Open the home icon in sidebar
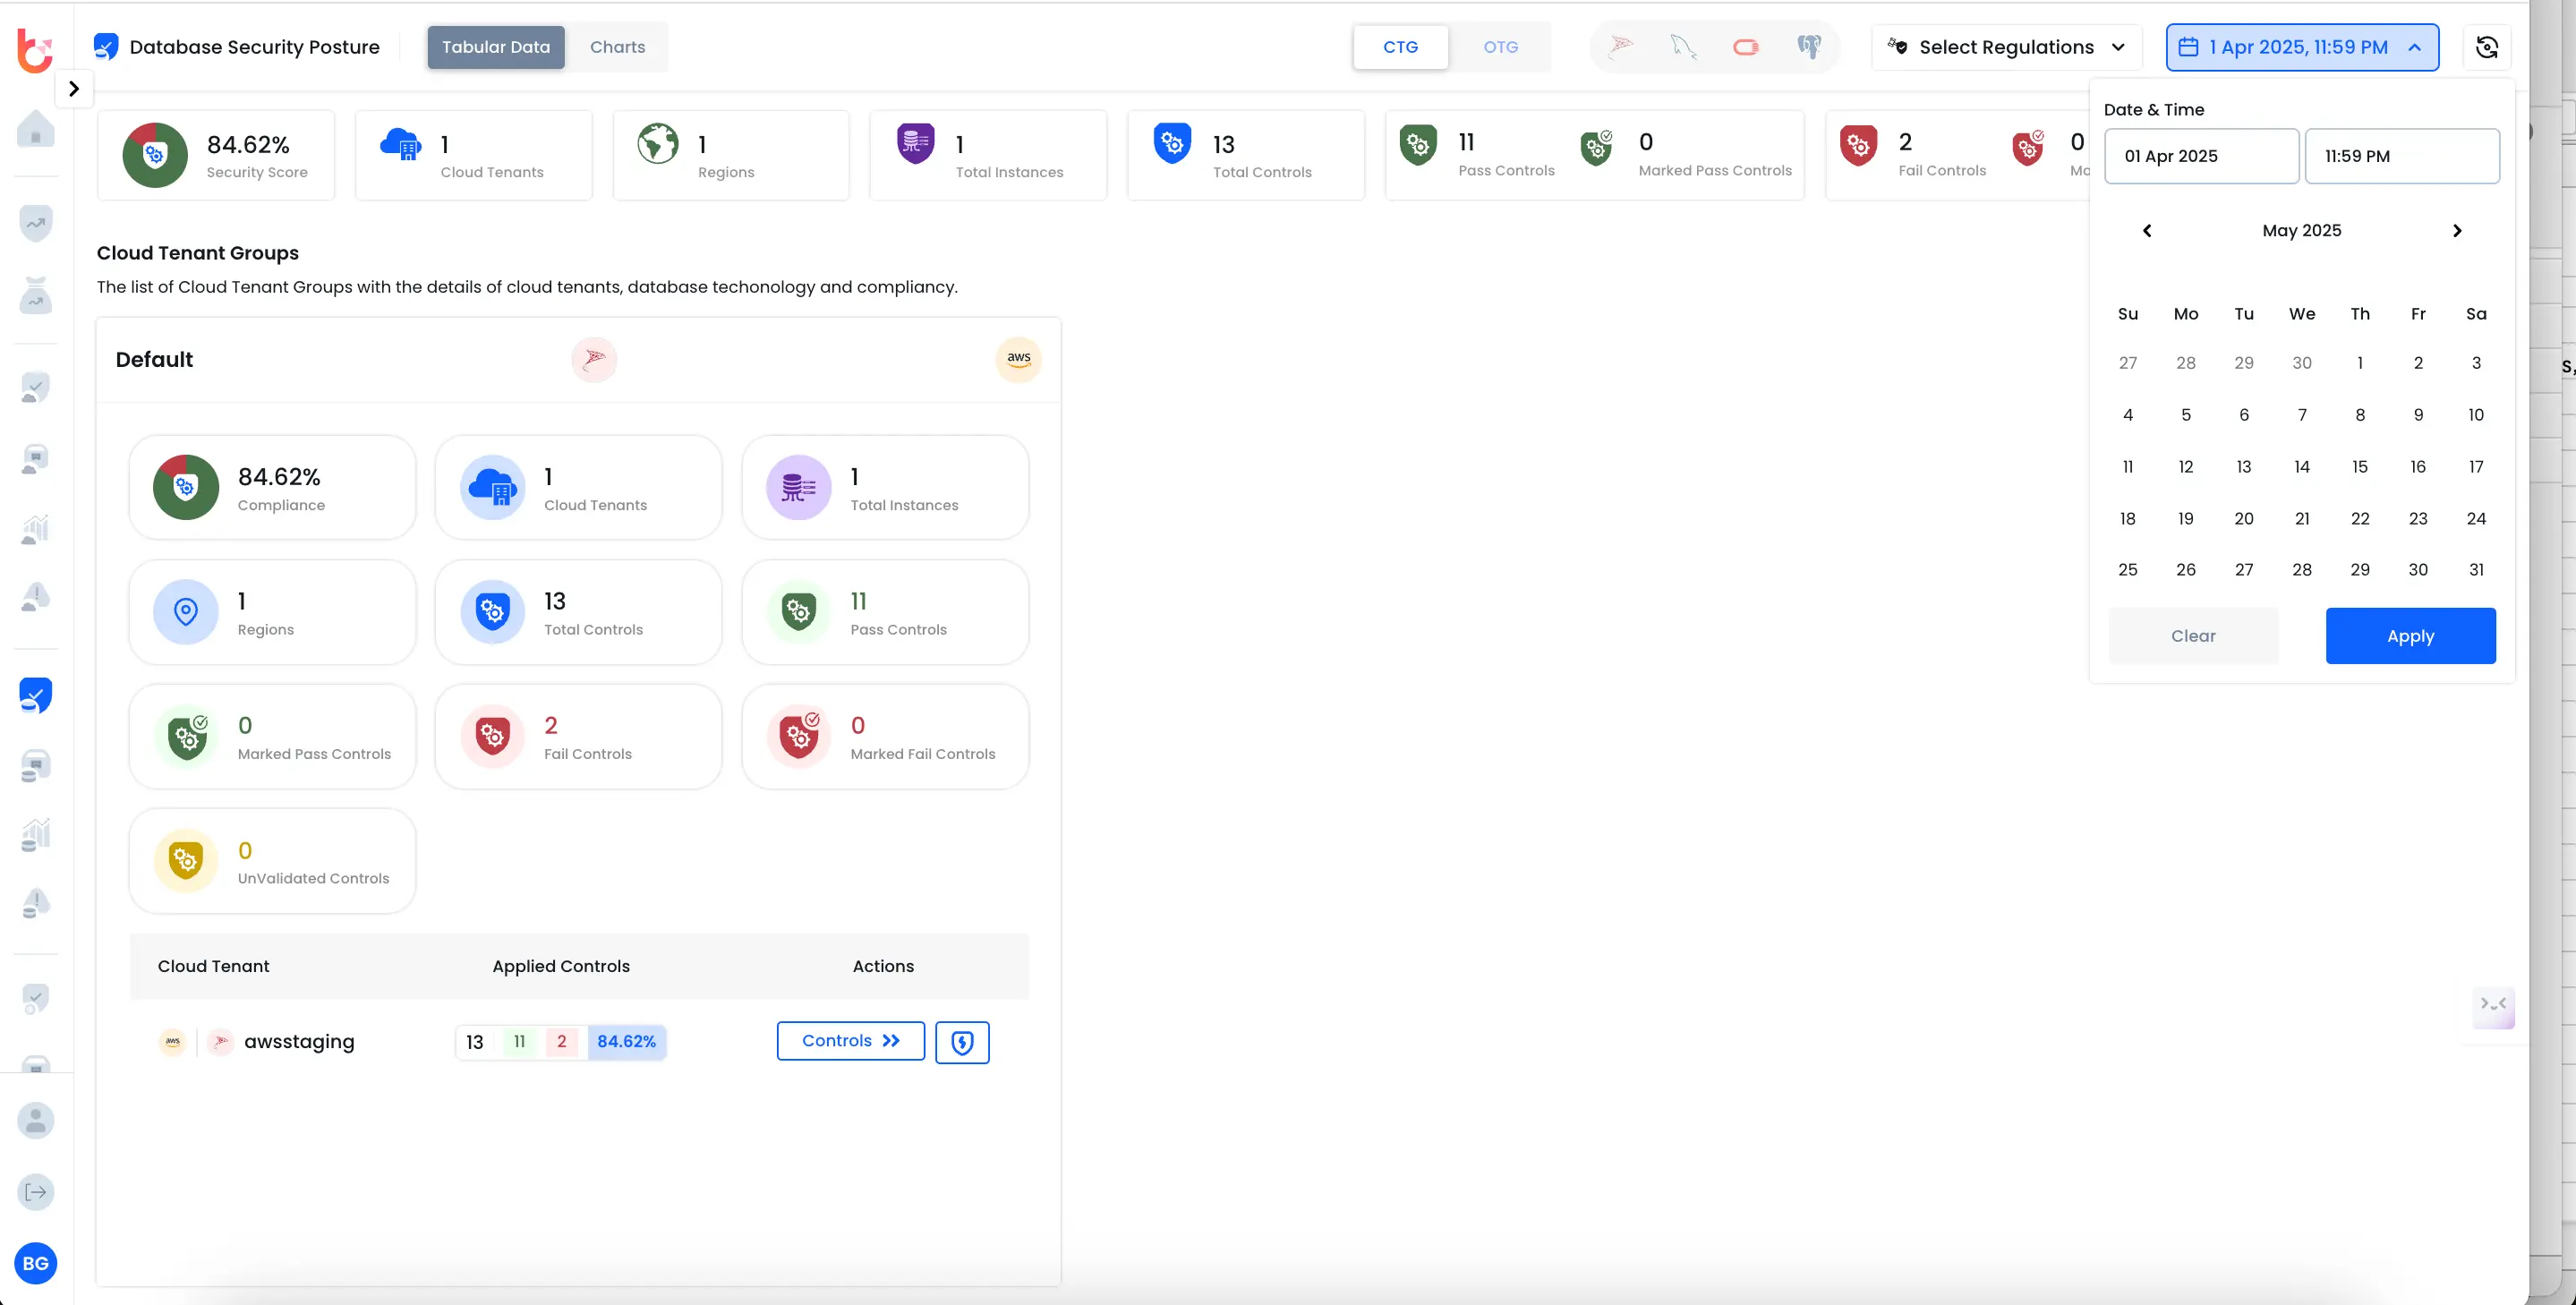The height and width of the screenshot is (1305, 2576). click(x=36, y=130)
